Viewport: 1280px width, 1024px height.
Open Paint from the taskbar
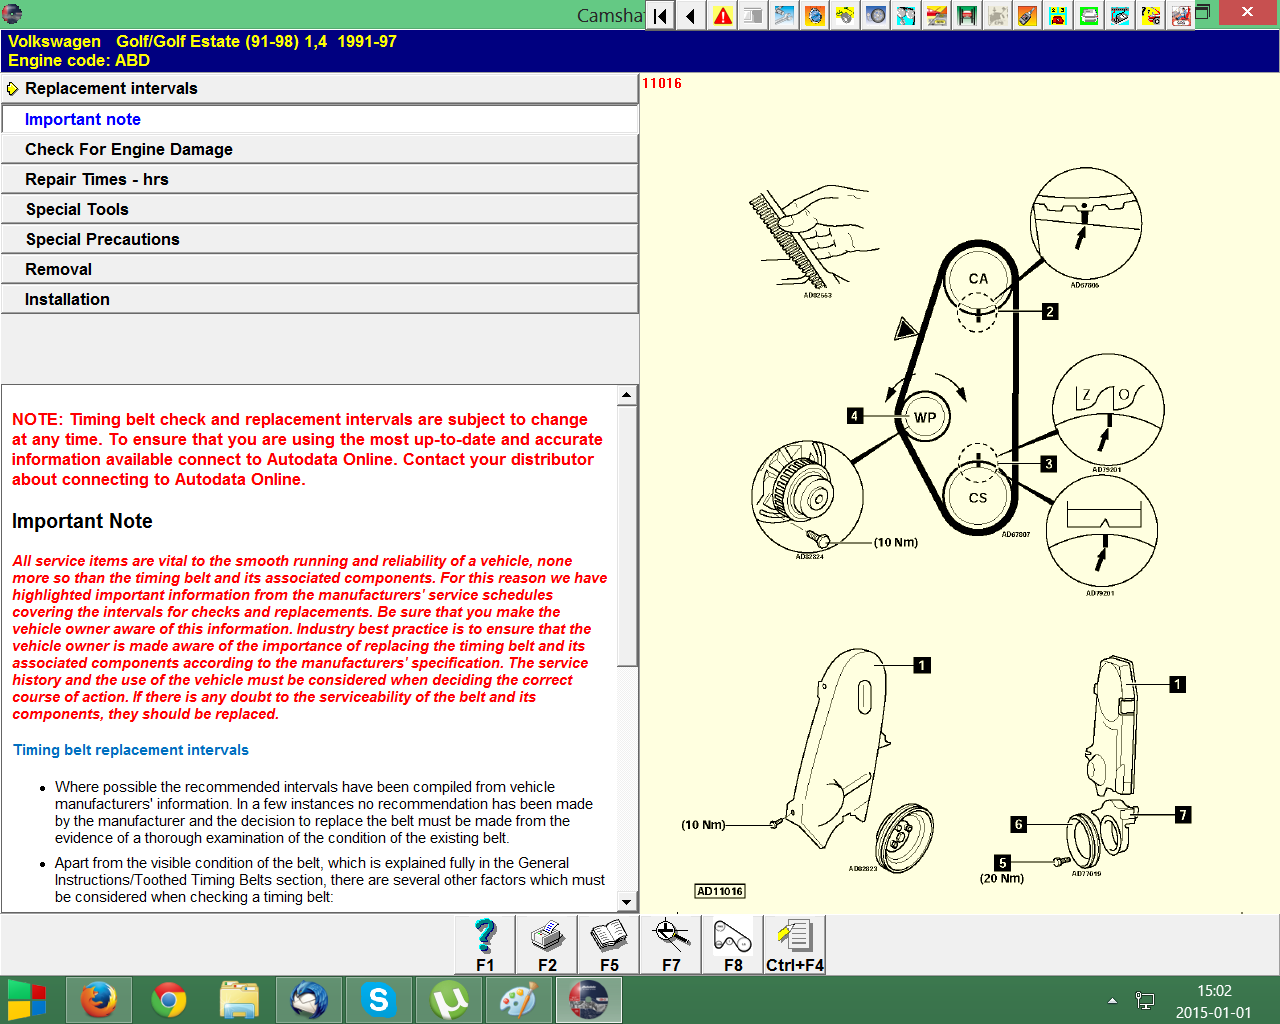click(519, 1000)
